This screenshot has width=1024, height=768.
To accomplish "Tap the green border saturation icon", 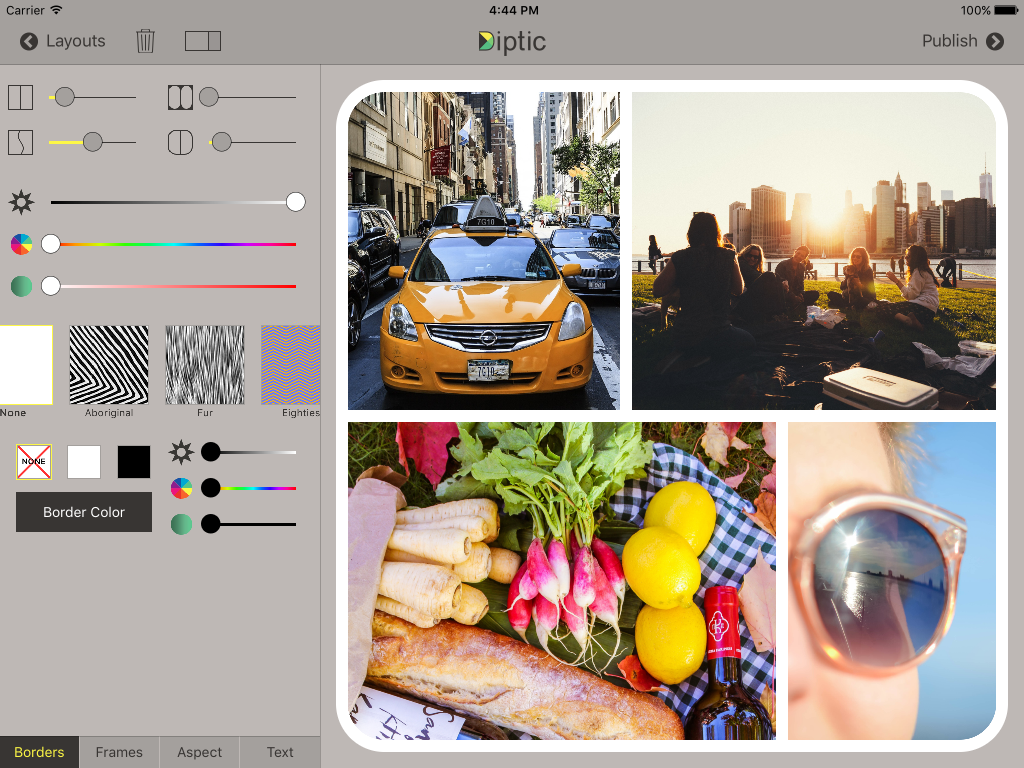I will click(22, 286).
